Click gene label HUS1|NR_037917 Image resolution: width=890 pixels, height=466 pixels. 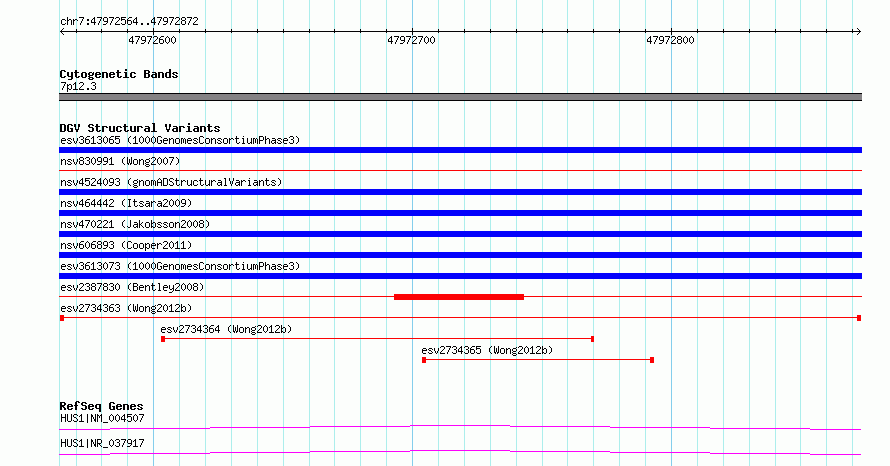[102, 443]
